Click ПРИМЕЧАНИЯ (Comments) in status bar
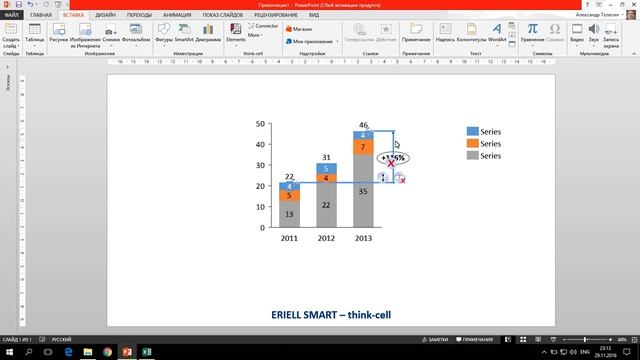Viewport: 640px width, 360px height. click(x=474, y=340)
